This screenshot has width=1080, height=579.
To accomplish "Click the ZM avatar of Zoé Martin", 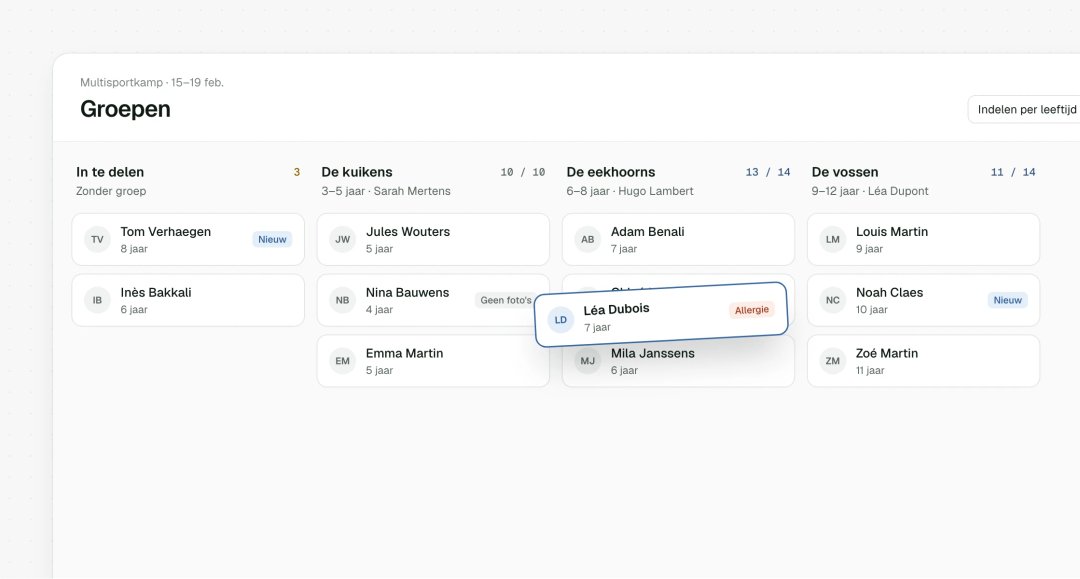I will coord(833,361).
